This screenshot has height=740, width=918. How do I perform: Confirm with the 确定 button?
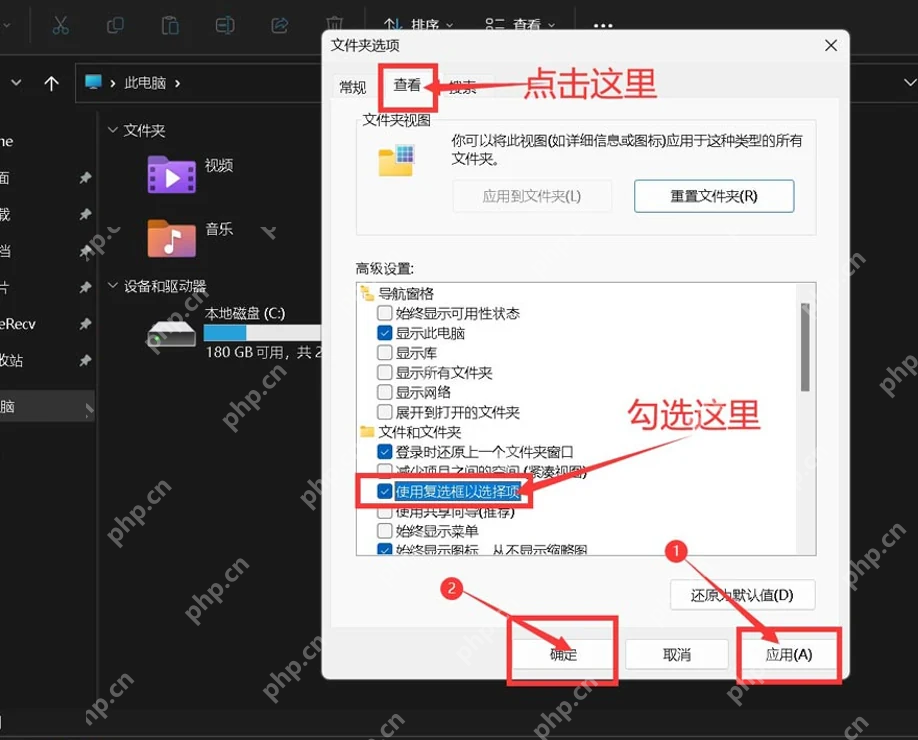[x=563, y=654]
